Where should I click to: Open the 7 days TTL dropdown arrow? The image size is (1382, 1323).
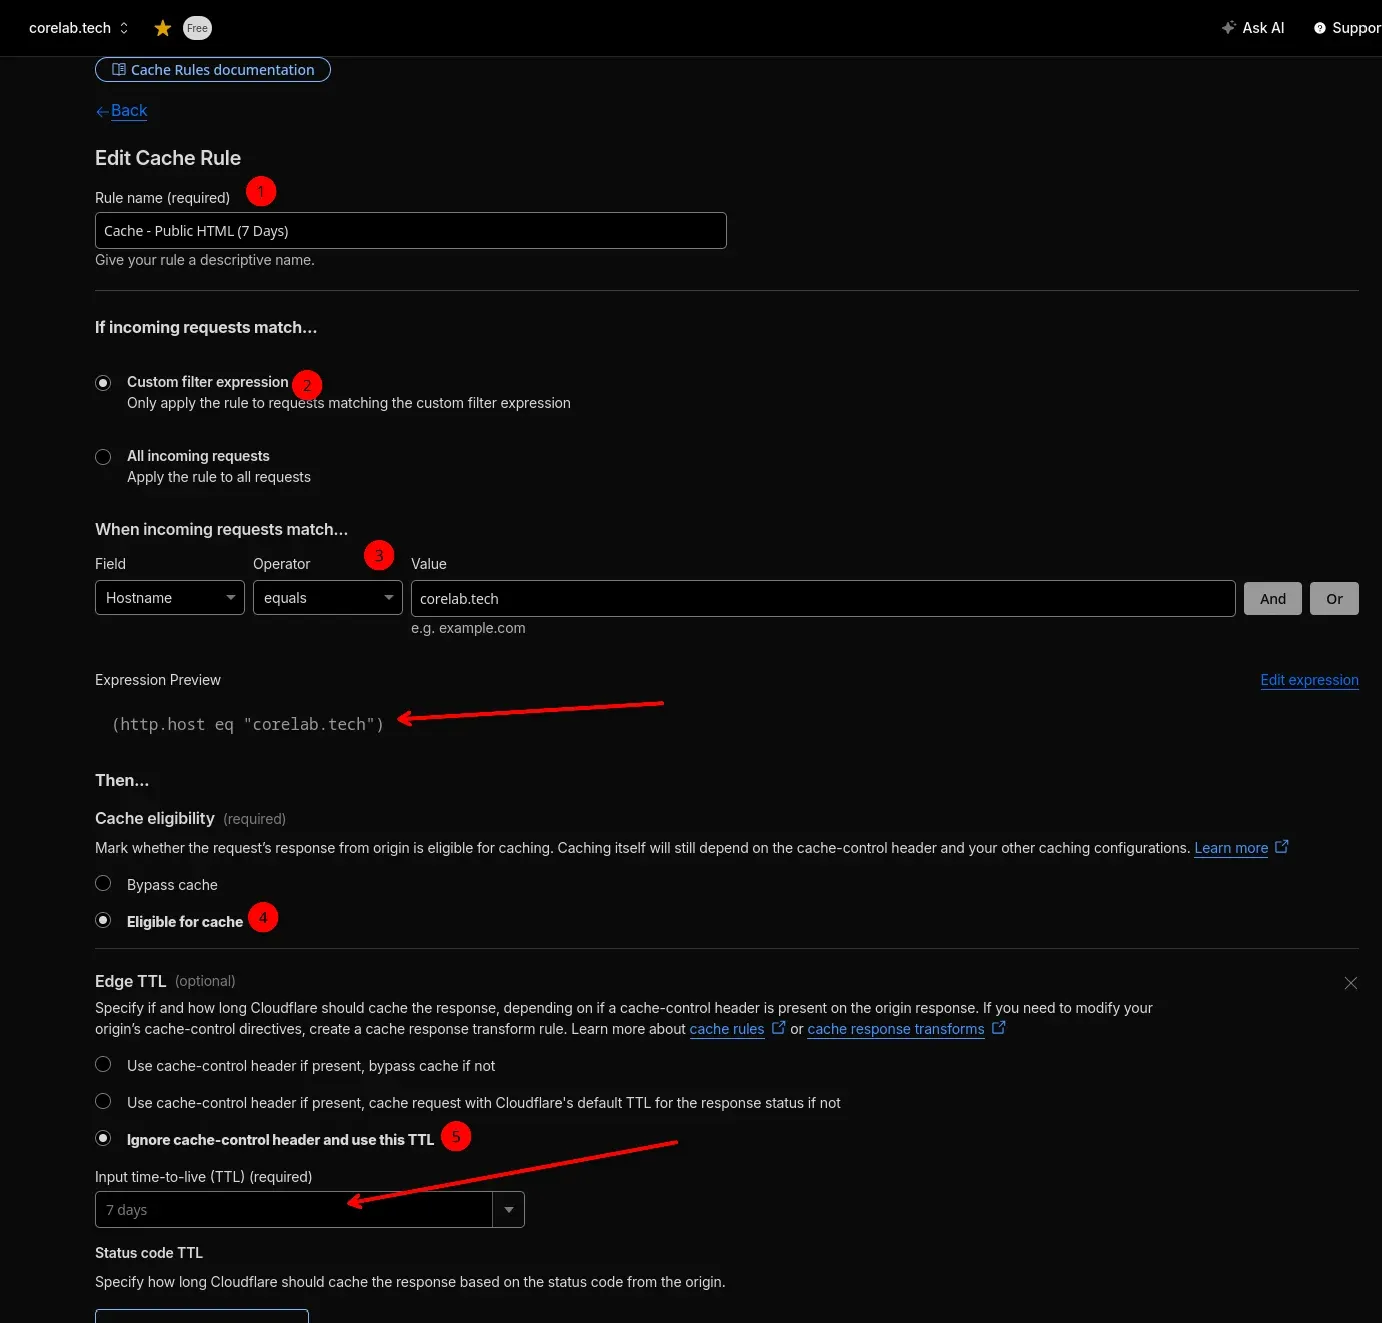[x=509, y=1210]
